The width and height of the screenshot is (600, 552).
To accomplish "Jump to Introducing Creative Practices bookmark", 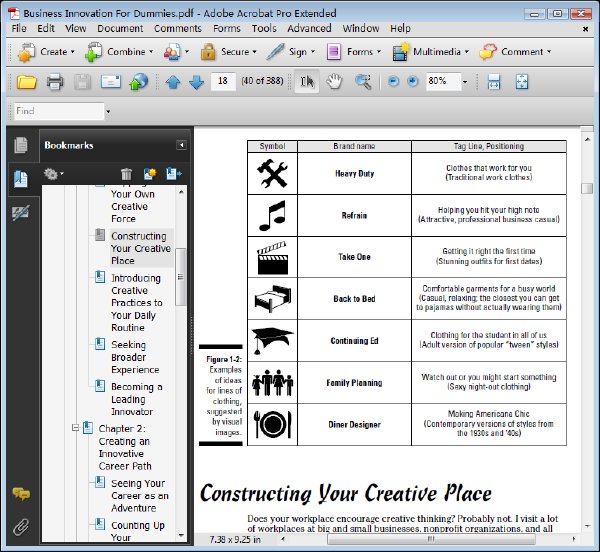I will click(x=137, y=303).
